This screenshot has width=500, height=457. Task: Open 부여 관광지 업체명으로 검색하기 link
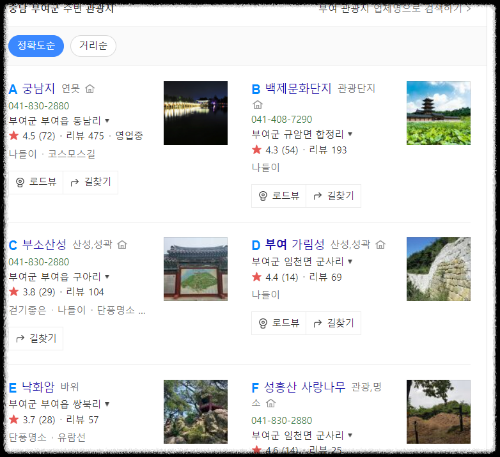point(395,8)
